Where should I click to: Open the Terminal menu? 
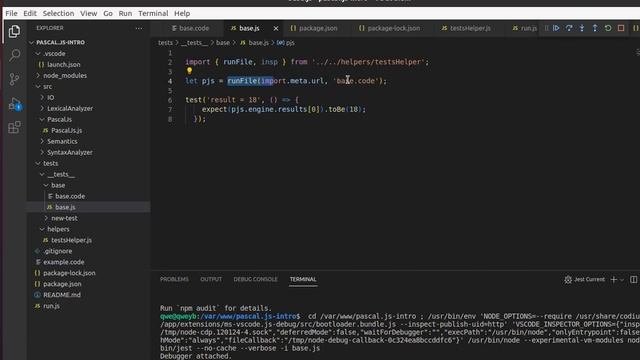coord(153,13)
